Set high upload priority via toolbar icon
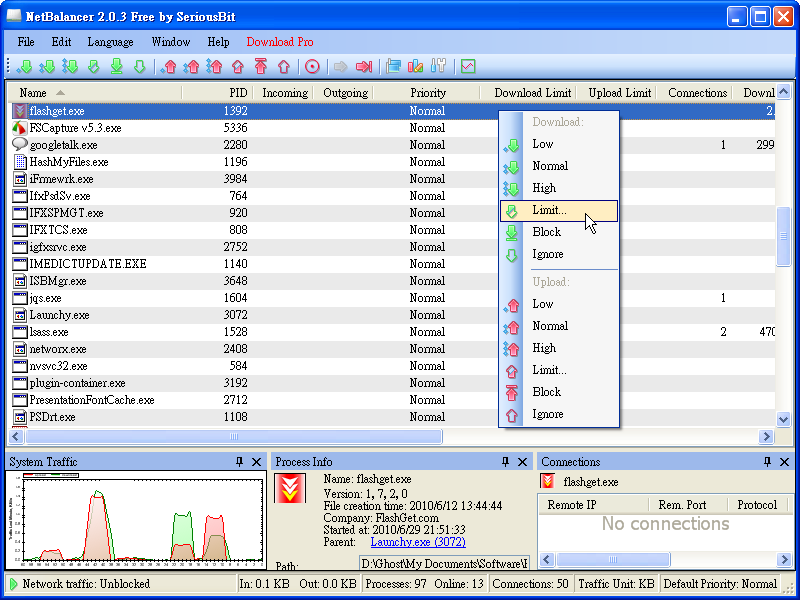Image resolution: width=800 pixels, height=600 pixels. pos(214,66)
